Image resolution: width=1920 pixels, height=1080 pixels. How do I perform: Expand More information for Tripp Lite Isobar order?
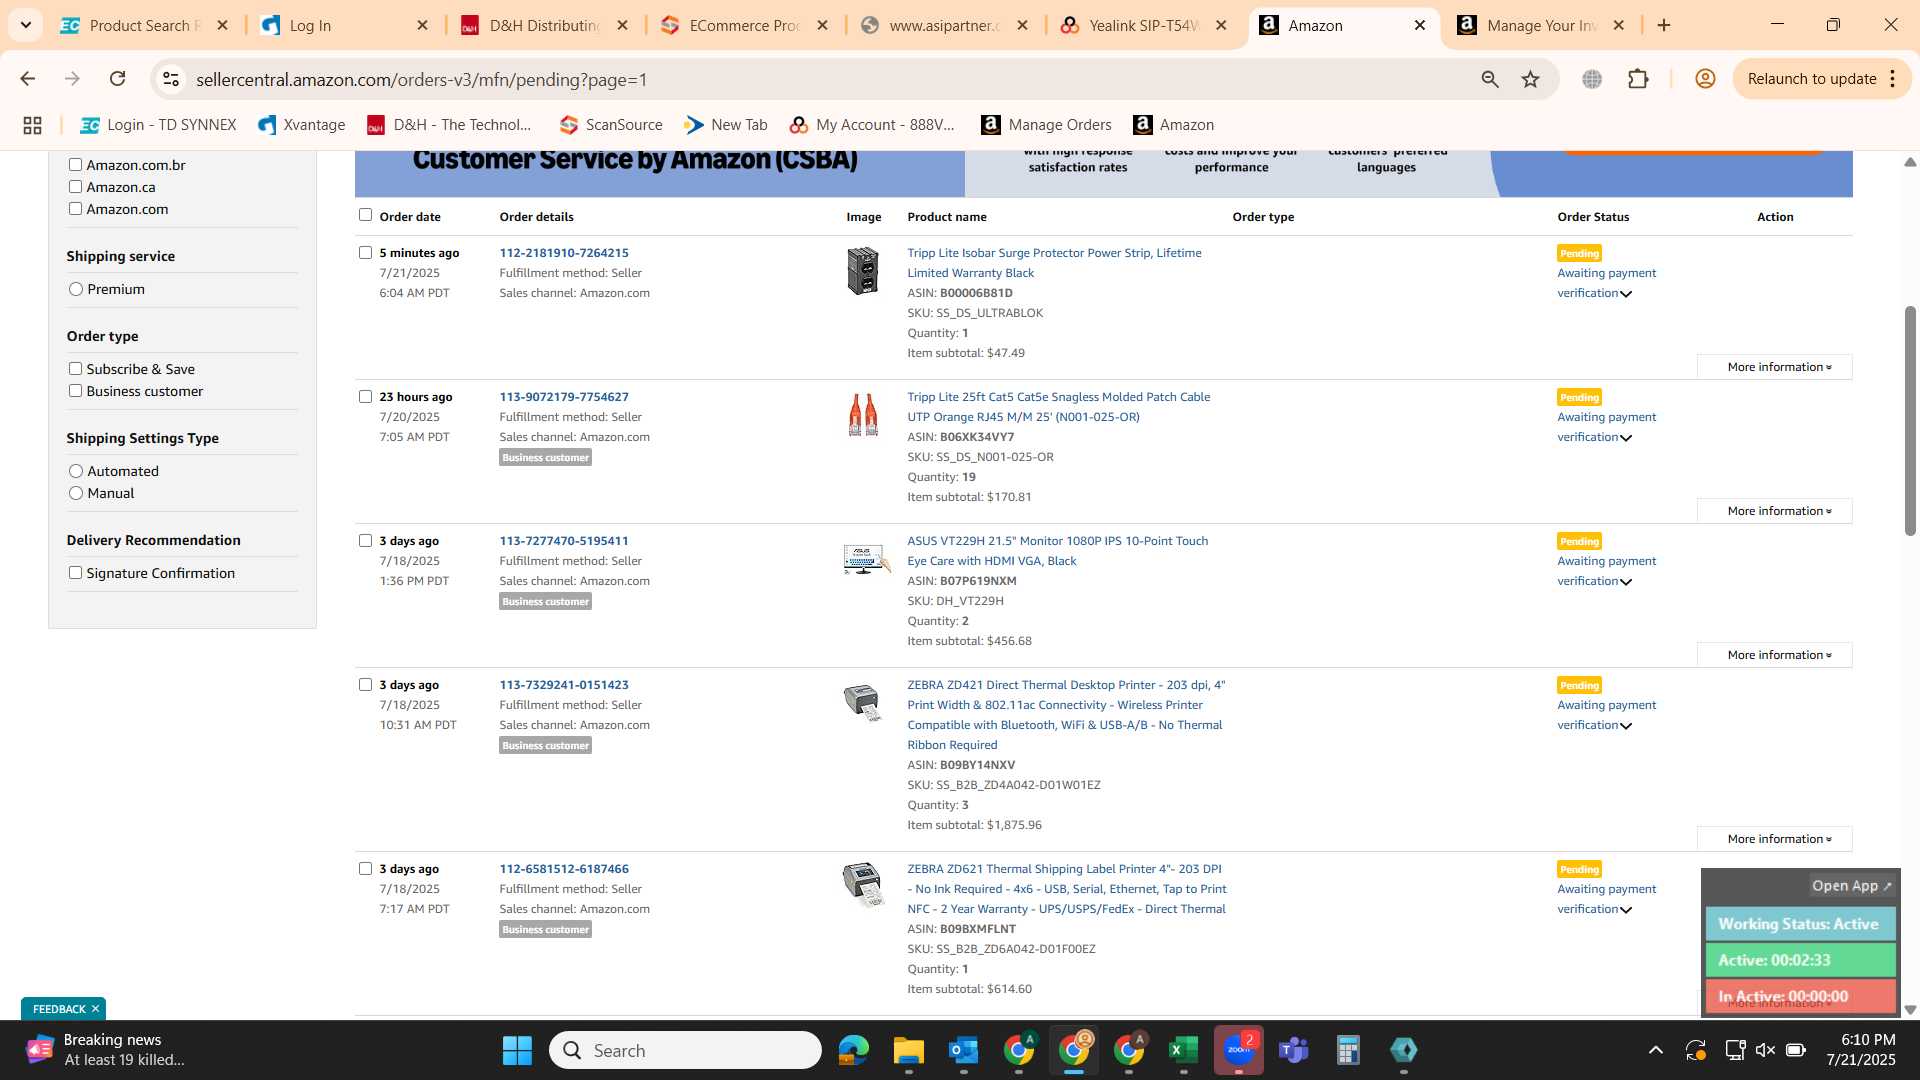(1775, 367)
